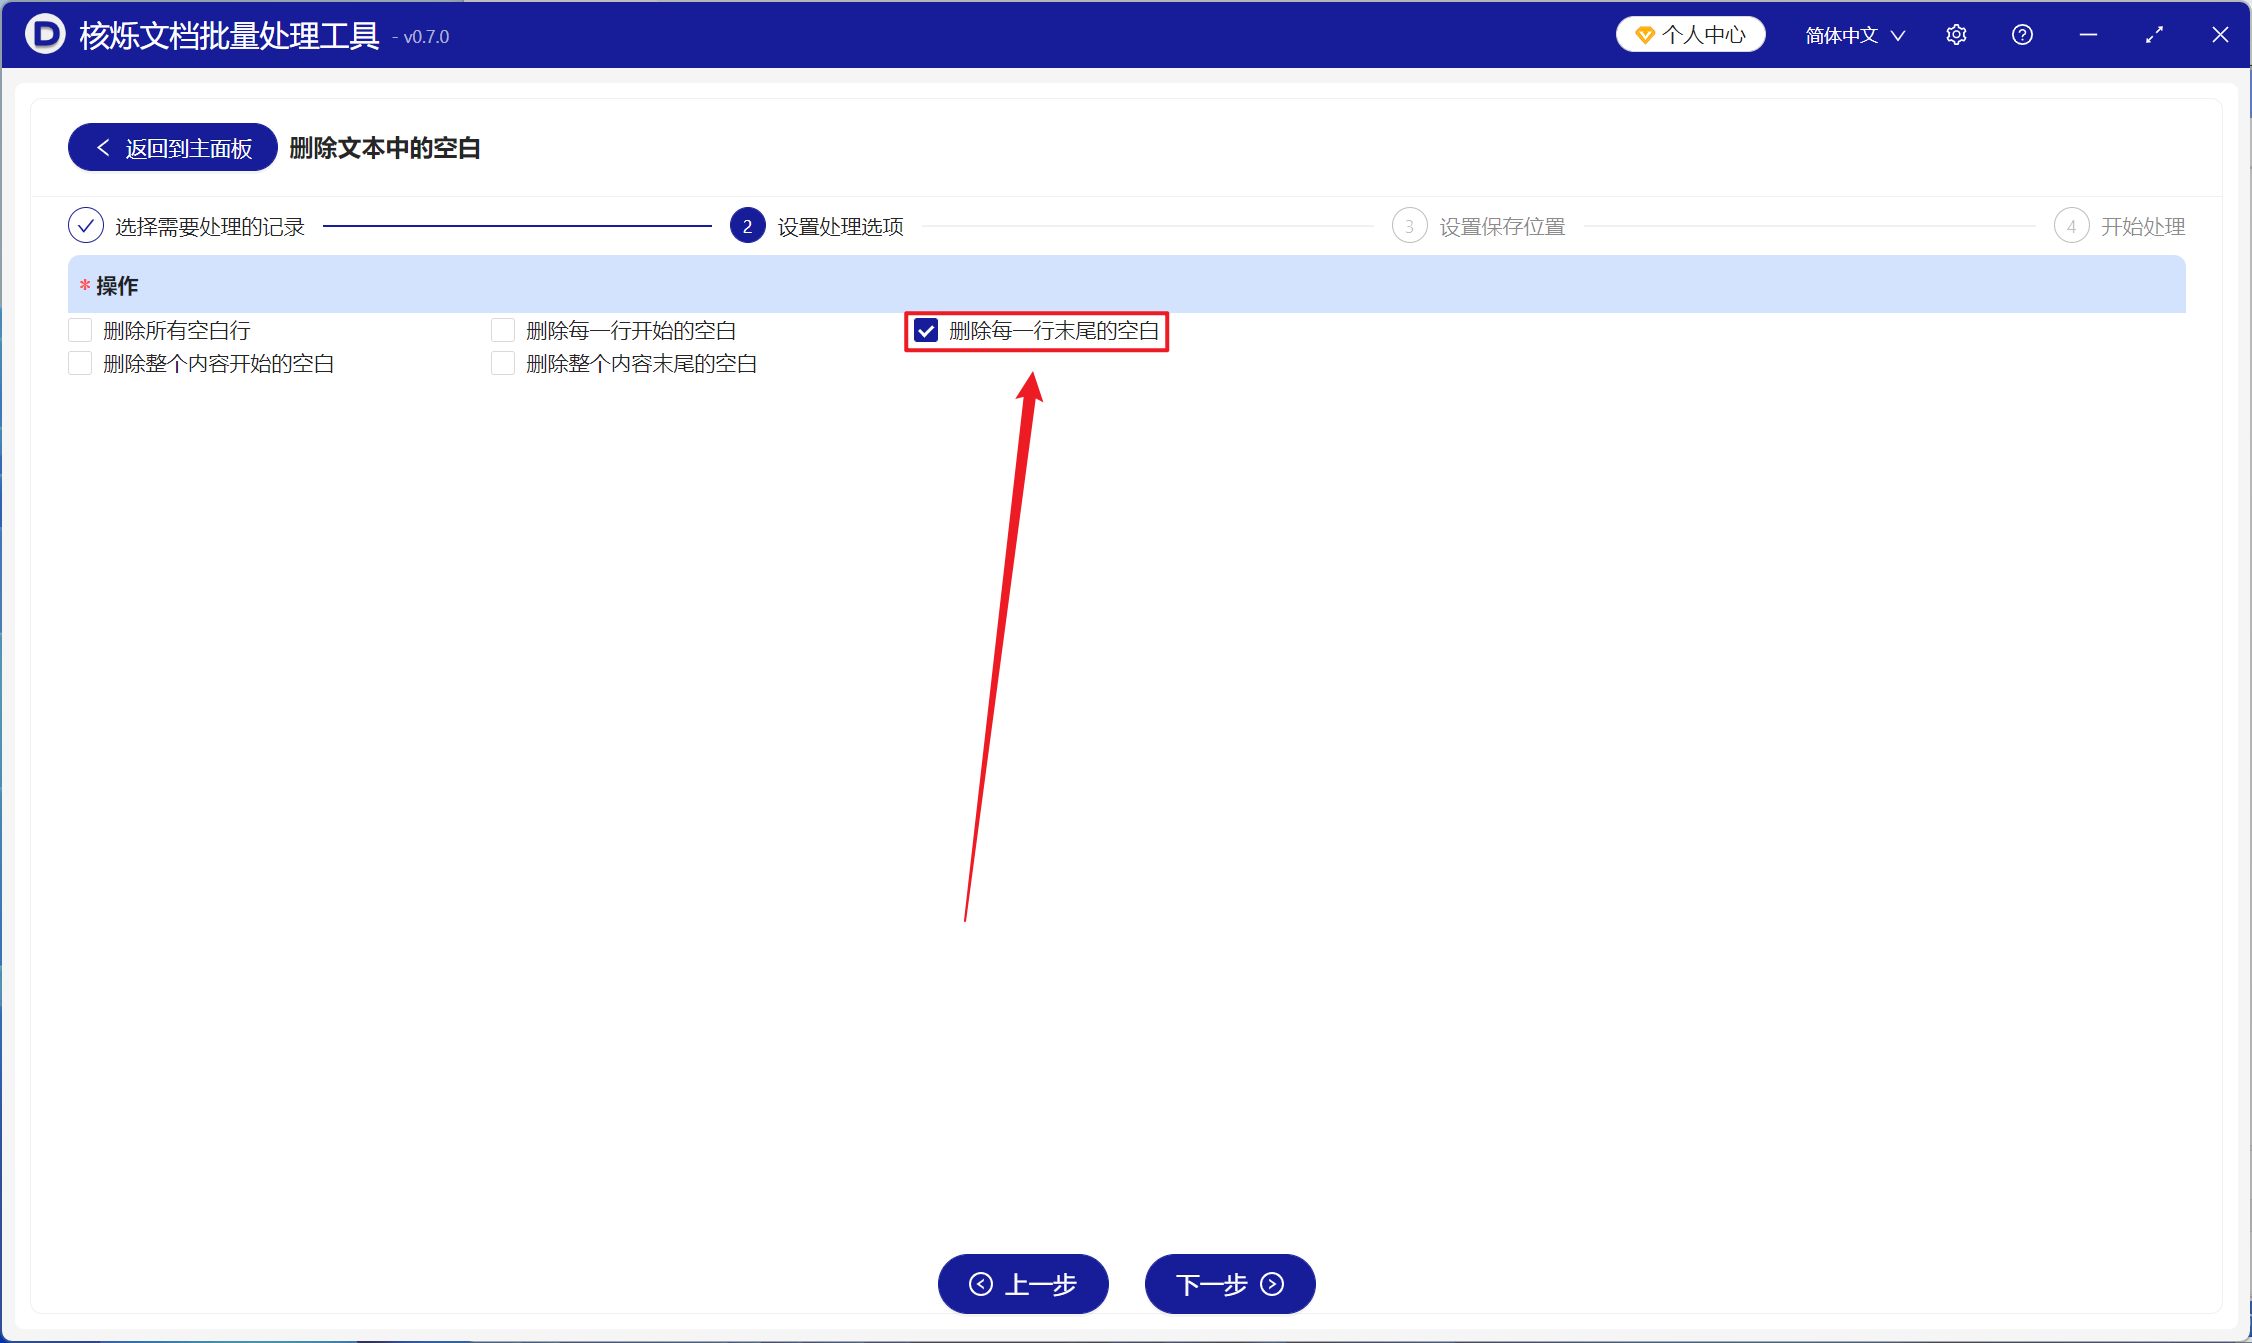Go back with 上一步 button

coord(1023,1284)
